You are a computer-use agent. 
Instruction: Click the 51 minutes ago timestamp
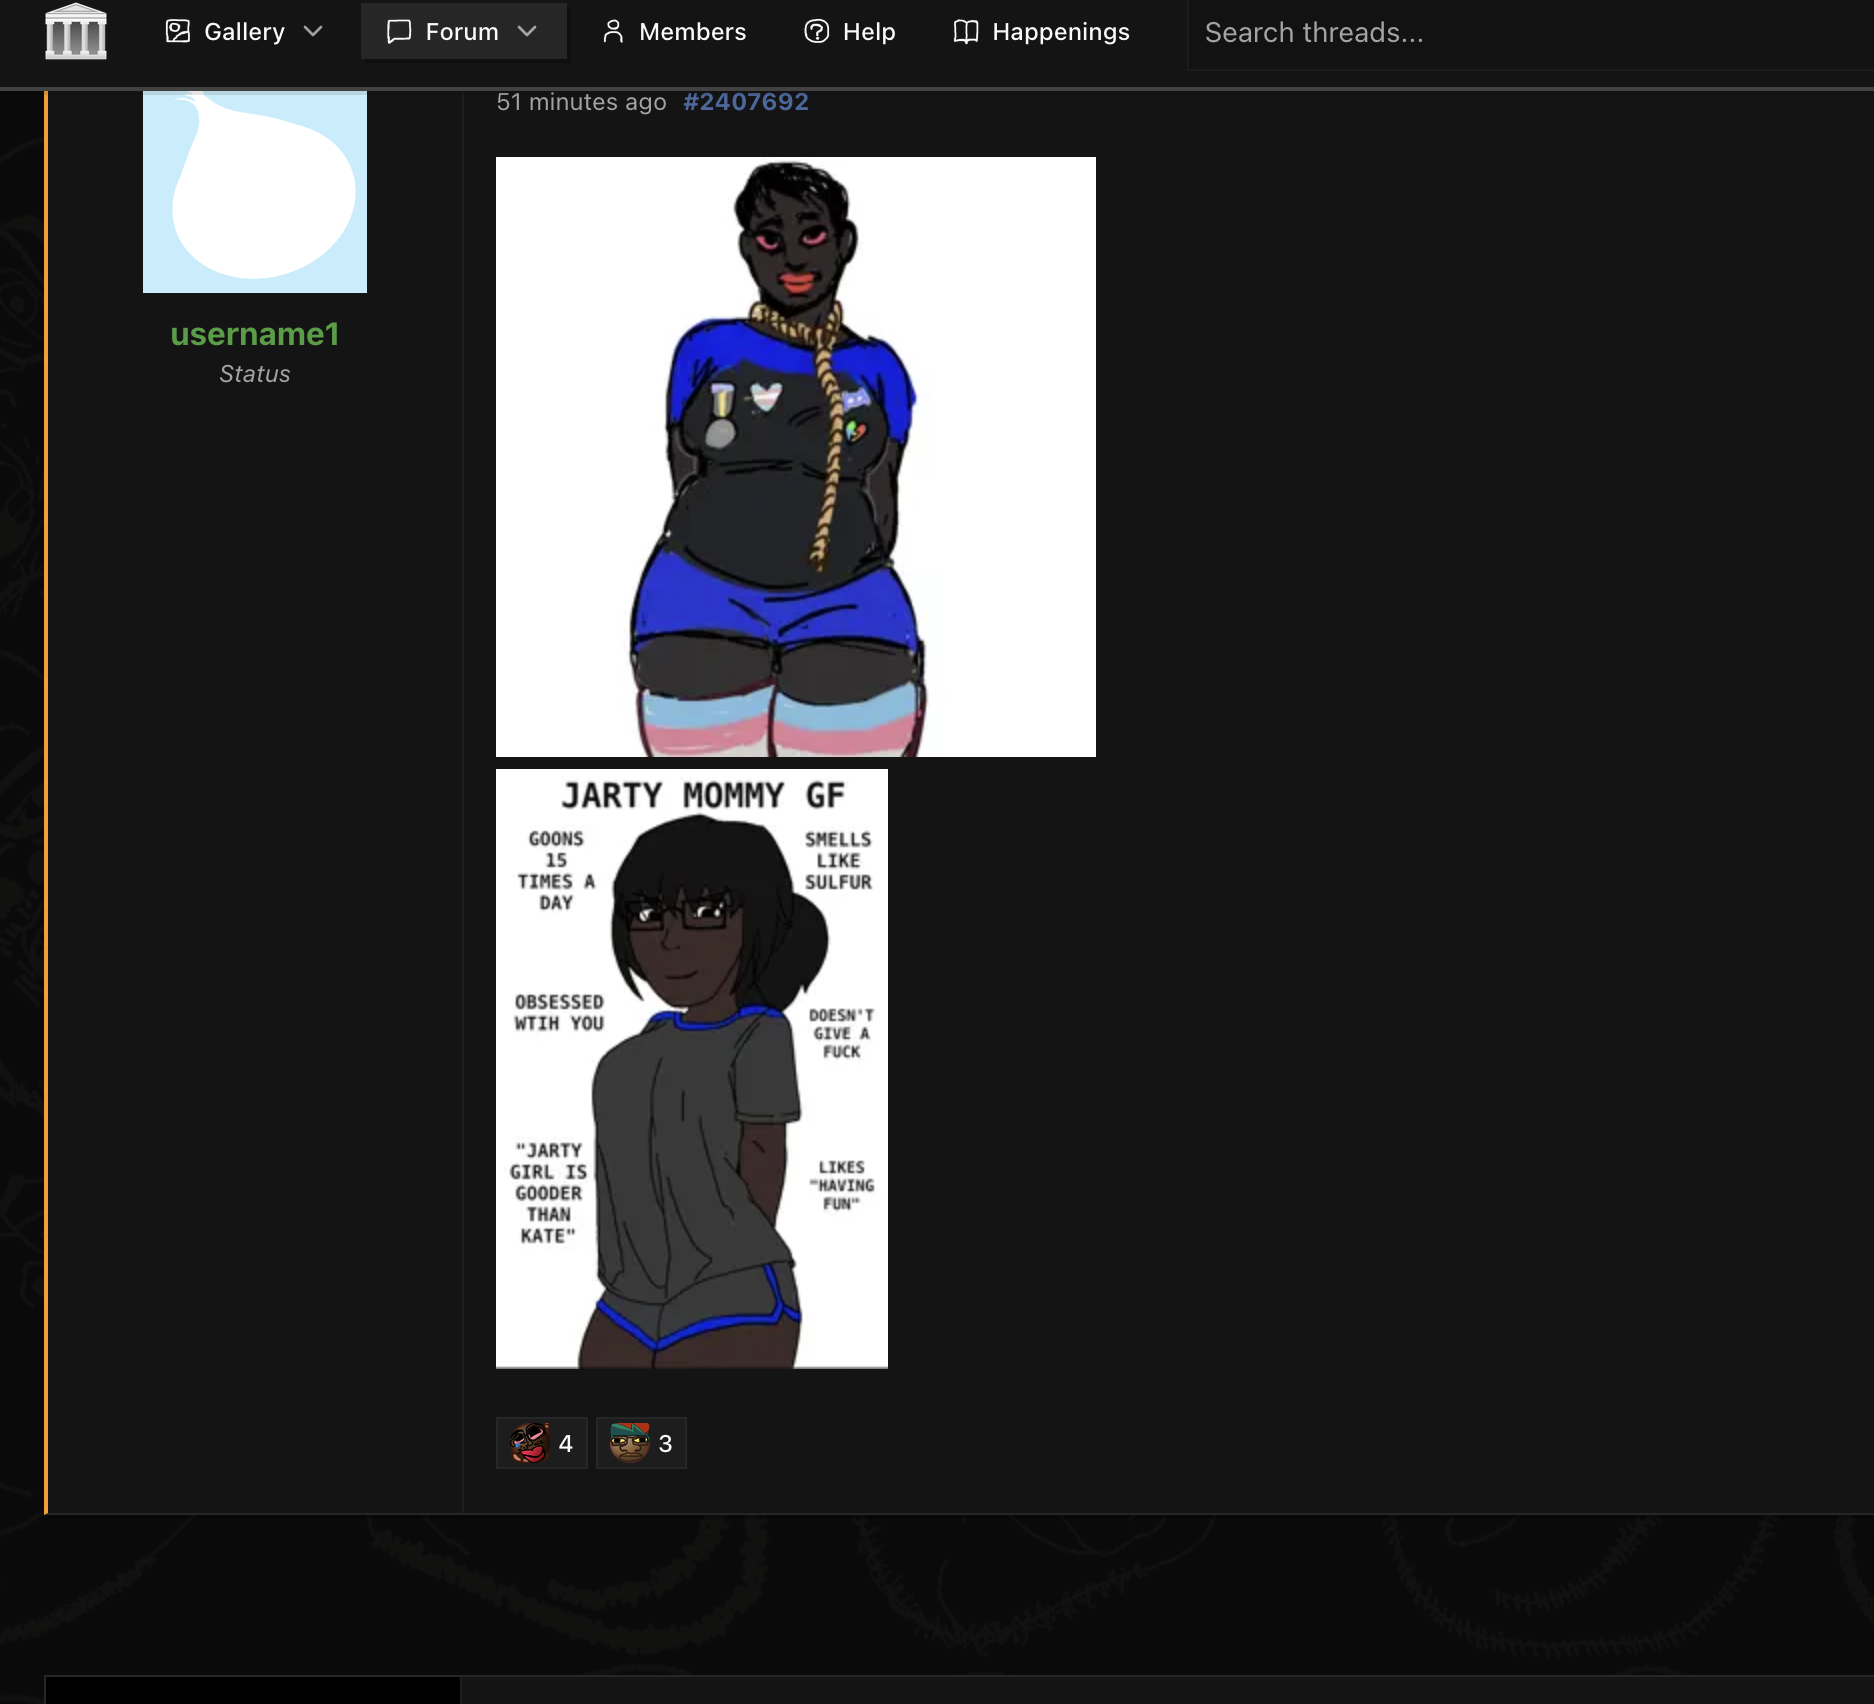[581, 102]
